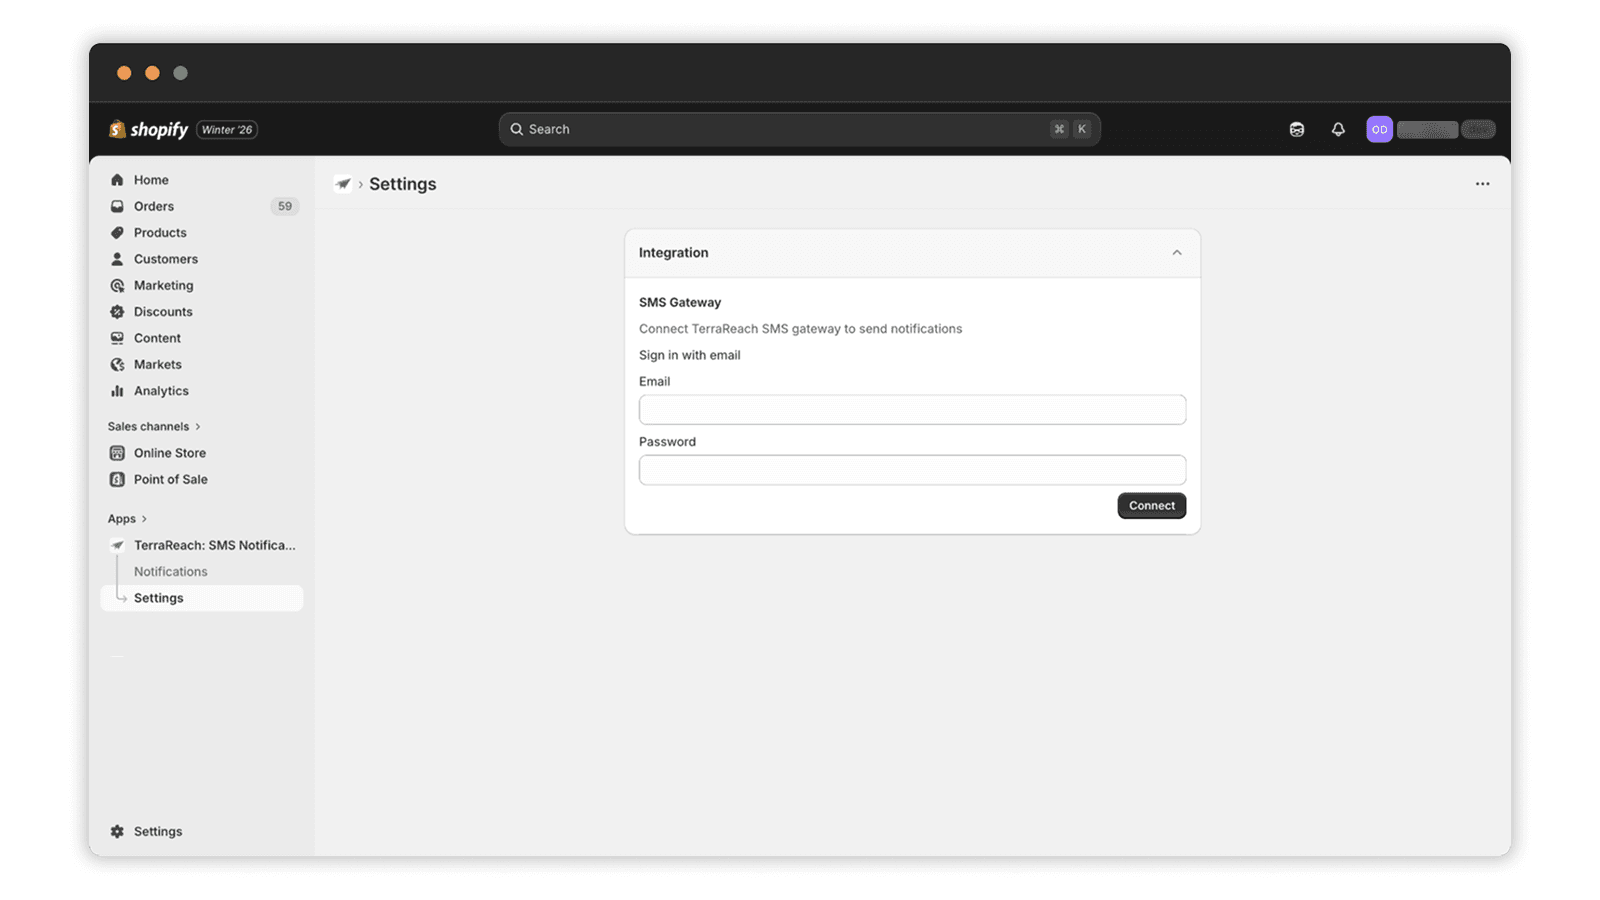This screenshot has height=900, width=1600.
Task: Open the Sidekick assistant icon
Action: [1296, 129]
